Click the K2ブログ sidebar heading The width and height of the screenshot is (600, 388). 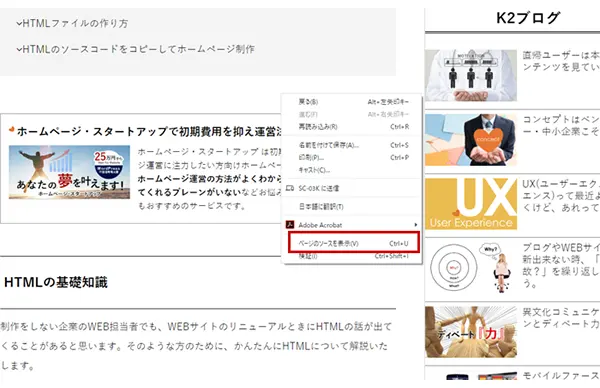pos(528,18)
